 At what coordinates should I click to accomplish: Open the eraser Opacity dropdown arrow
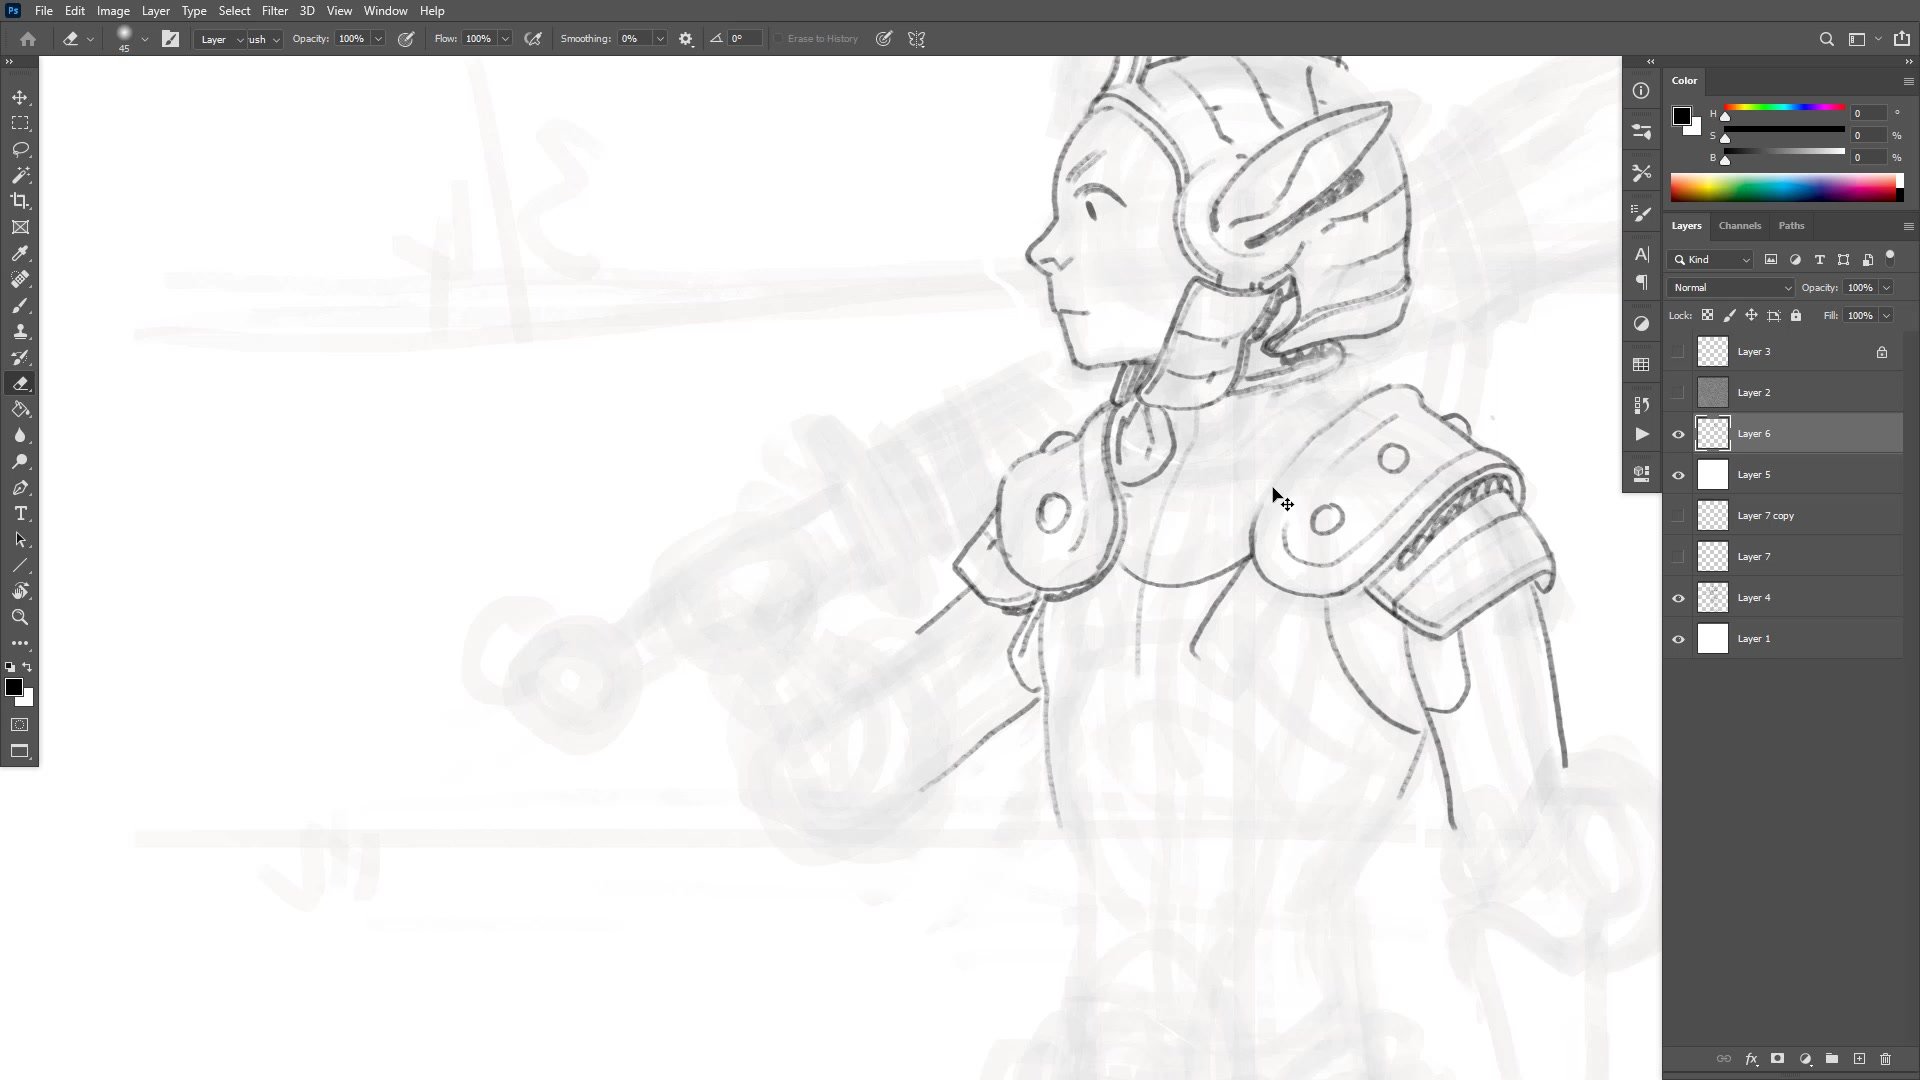point(378,39)
